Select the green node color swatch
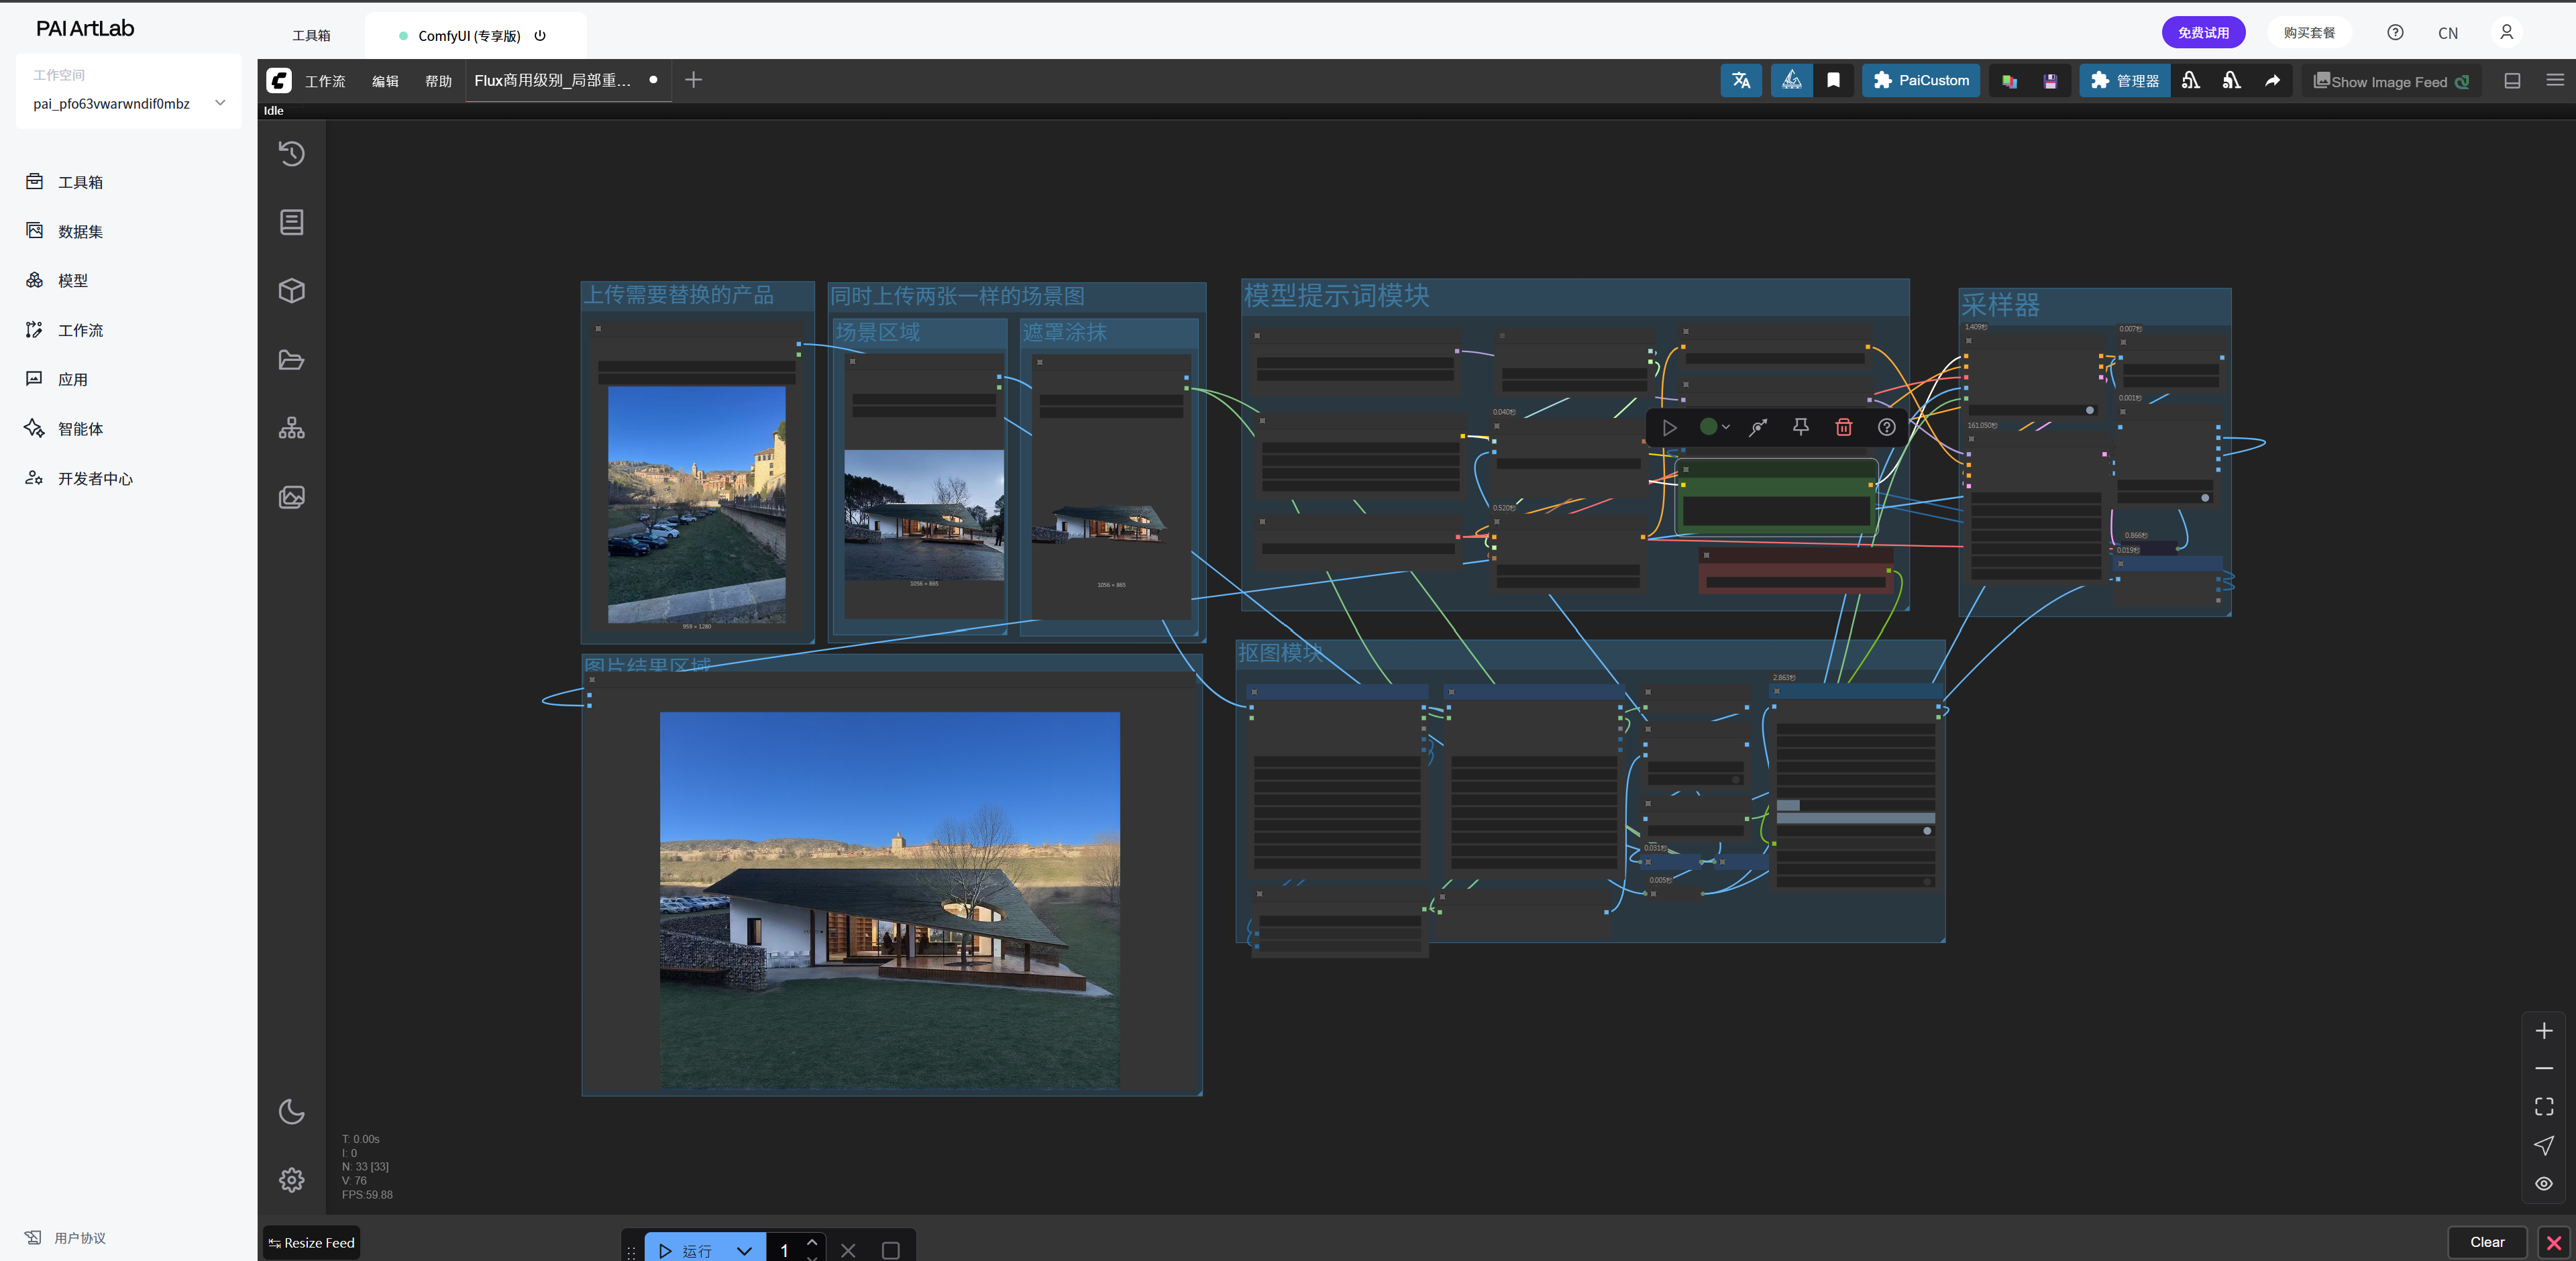Screen dimensions: 2576x1261 pos(1708,427)
